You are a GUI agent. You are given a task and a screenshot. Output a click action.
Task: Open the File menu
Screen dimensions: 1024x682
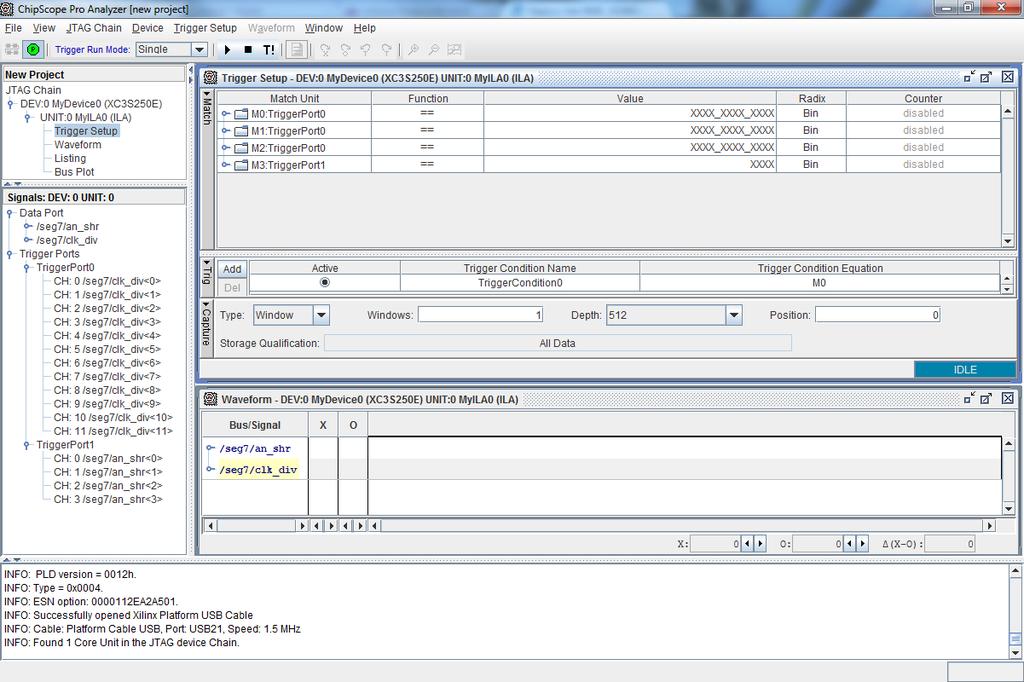13,28
